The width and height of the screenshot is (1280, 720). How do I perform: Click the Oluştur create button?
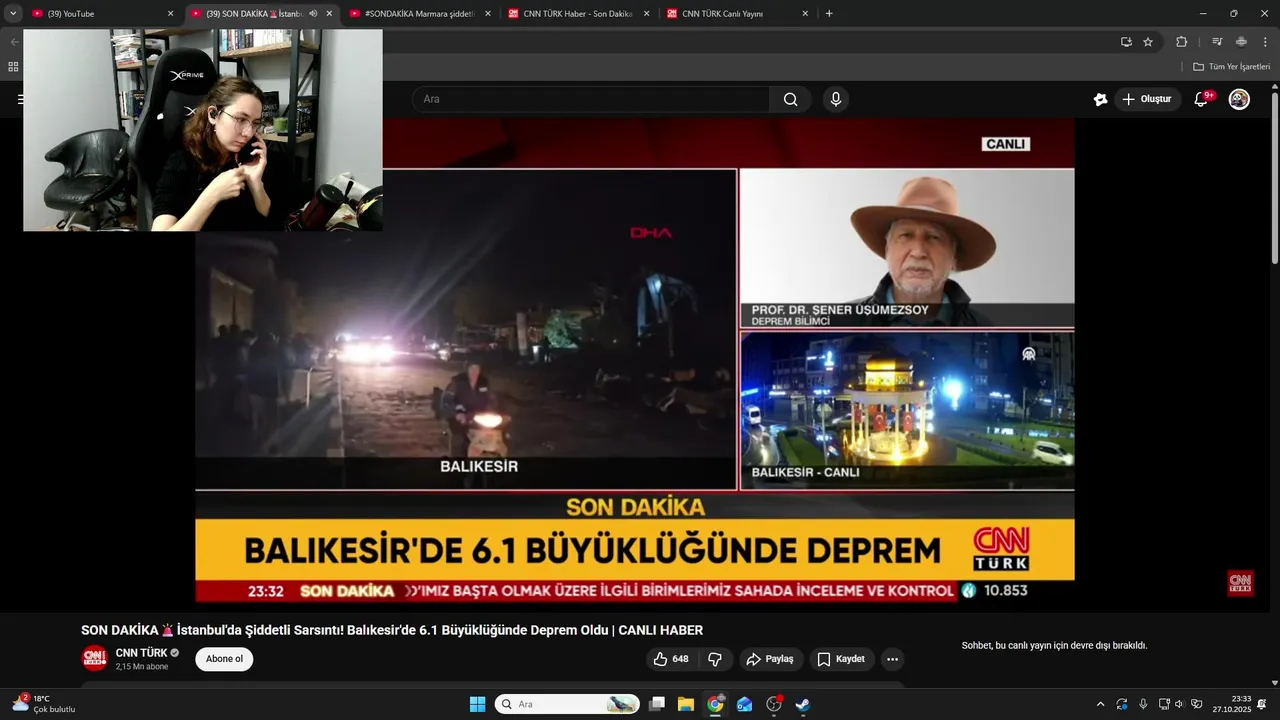1147,99
